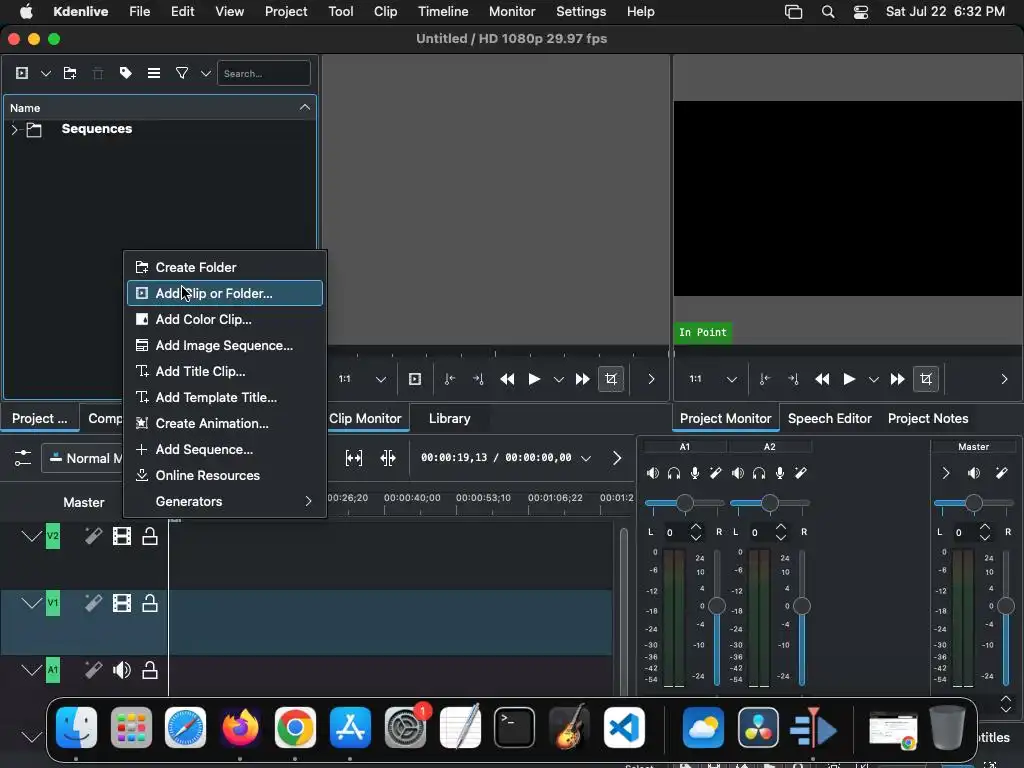Toggle A1 mixer channel effects wand

pyautogui.click(x=716, y=473)
